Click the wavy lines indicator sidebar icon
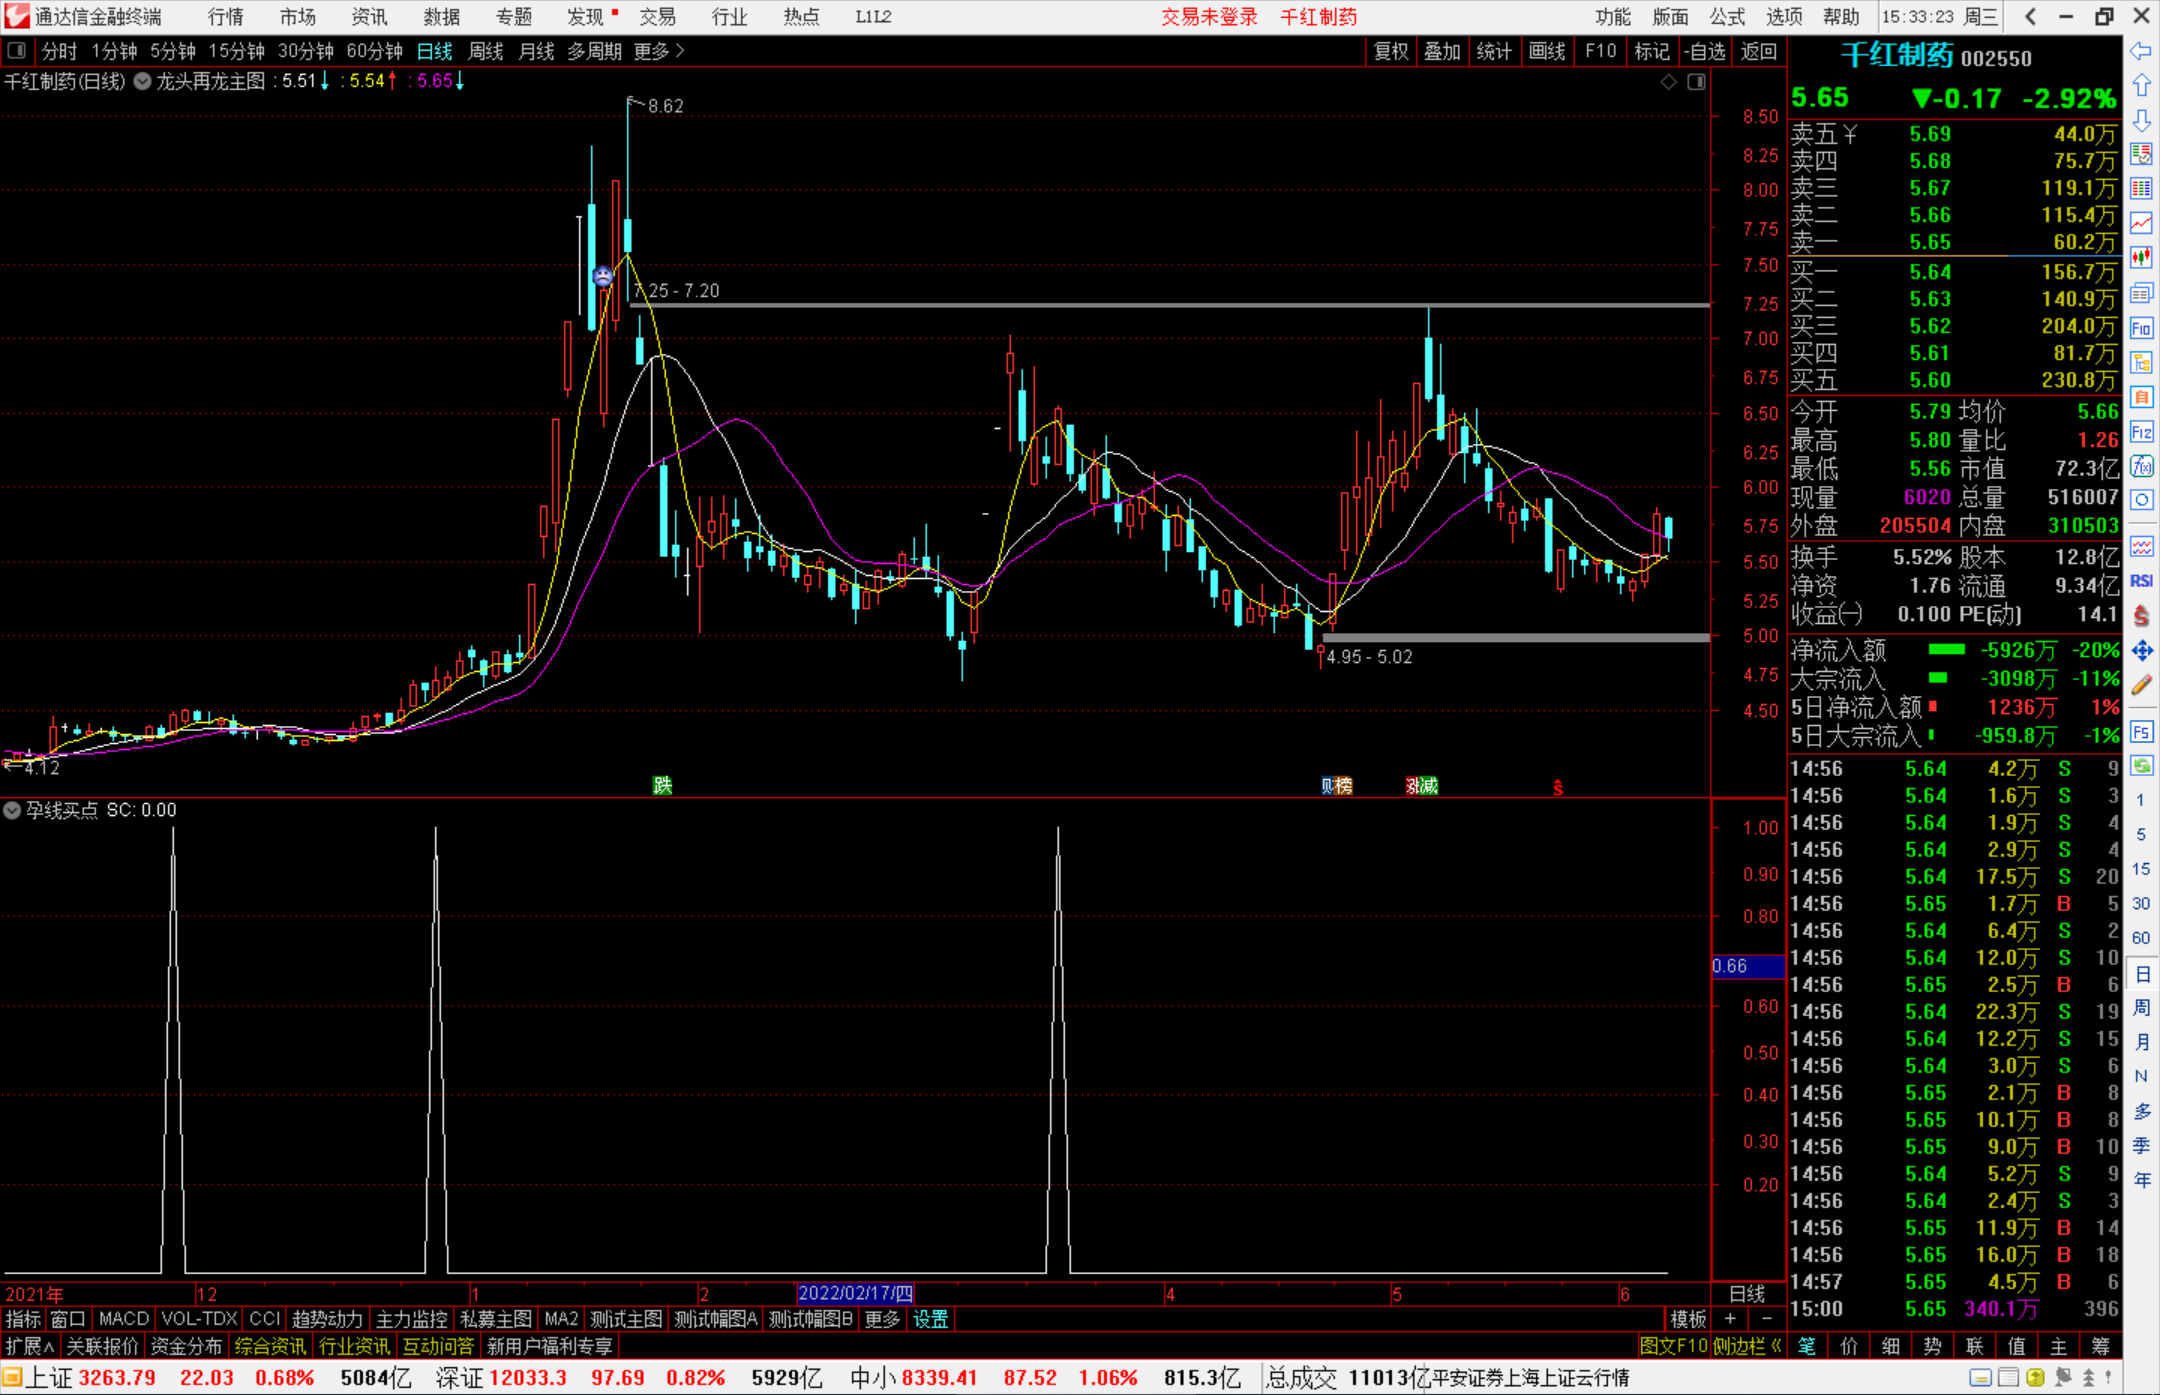 tap(2141, 546)
